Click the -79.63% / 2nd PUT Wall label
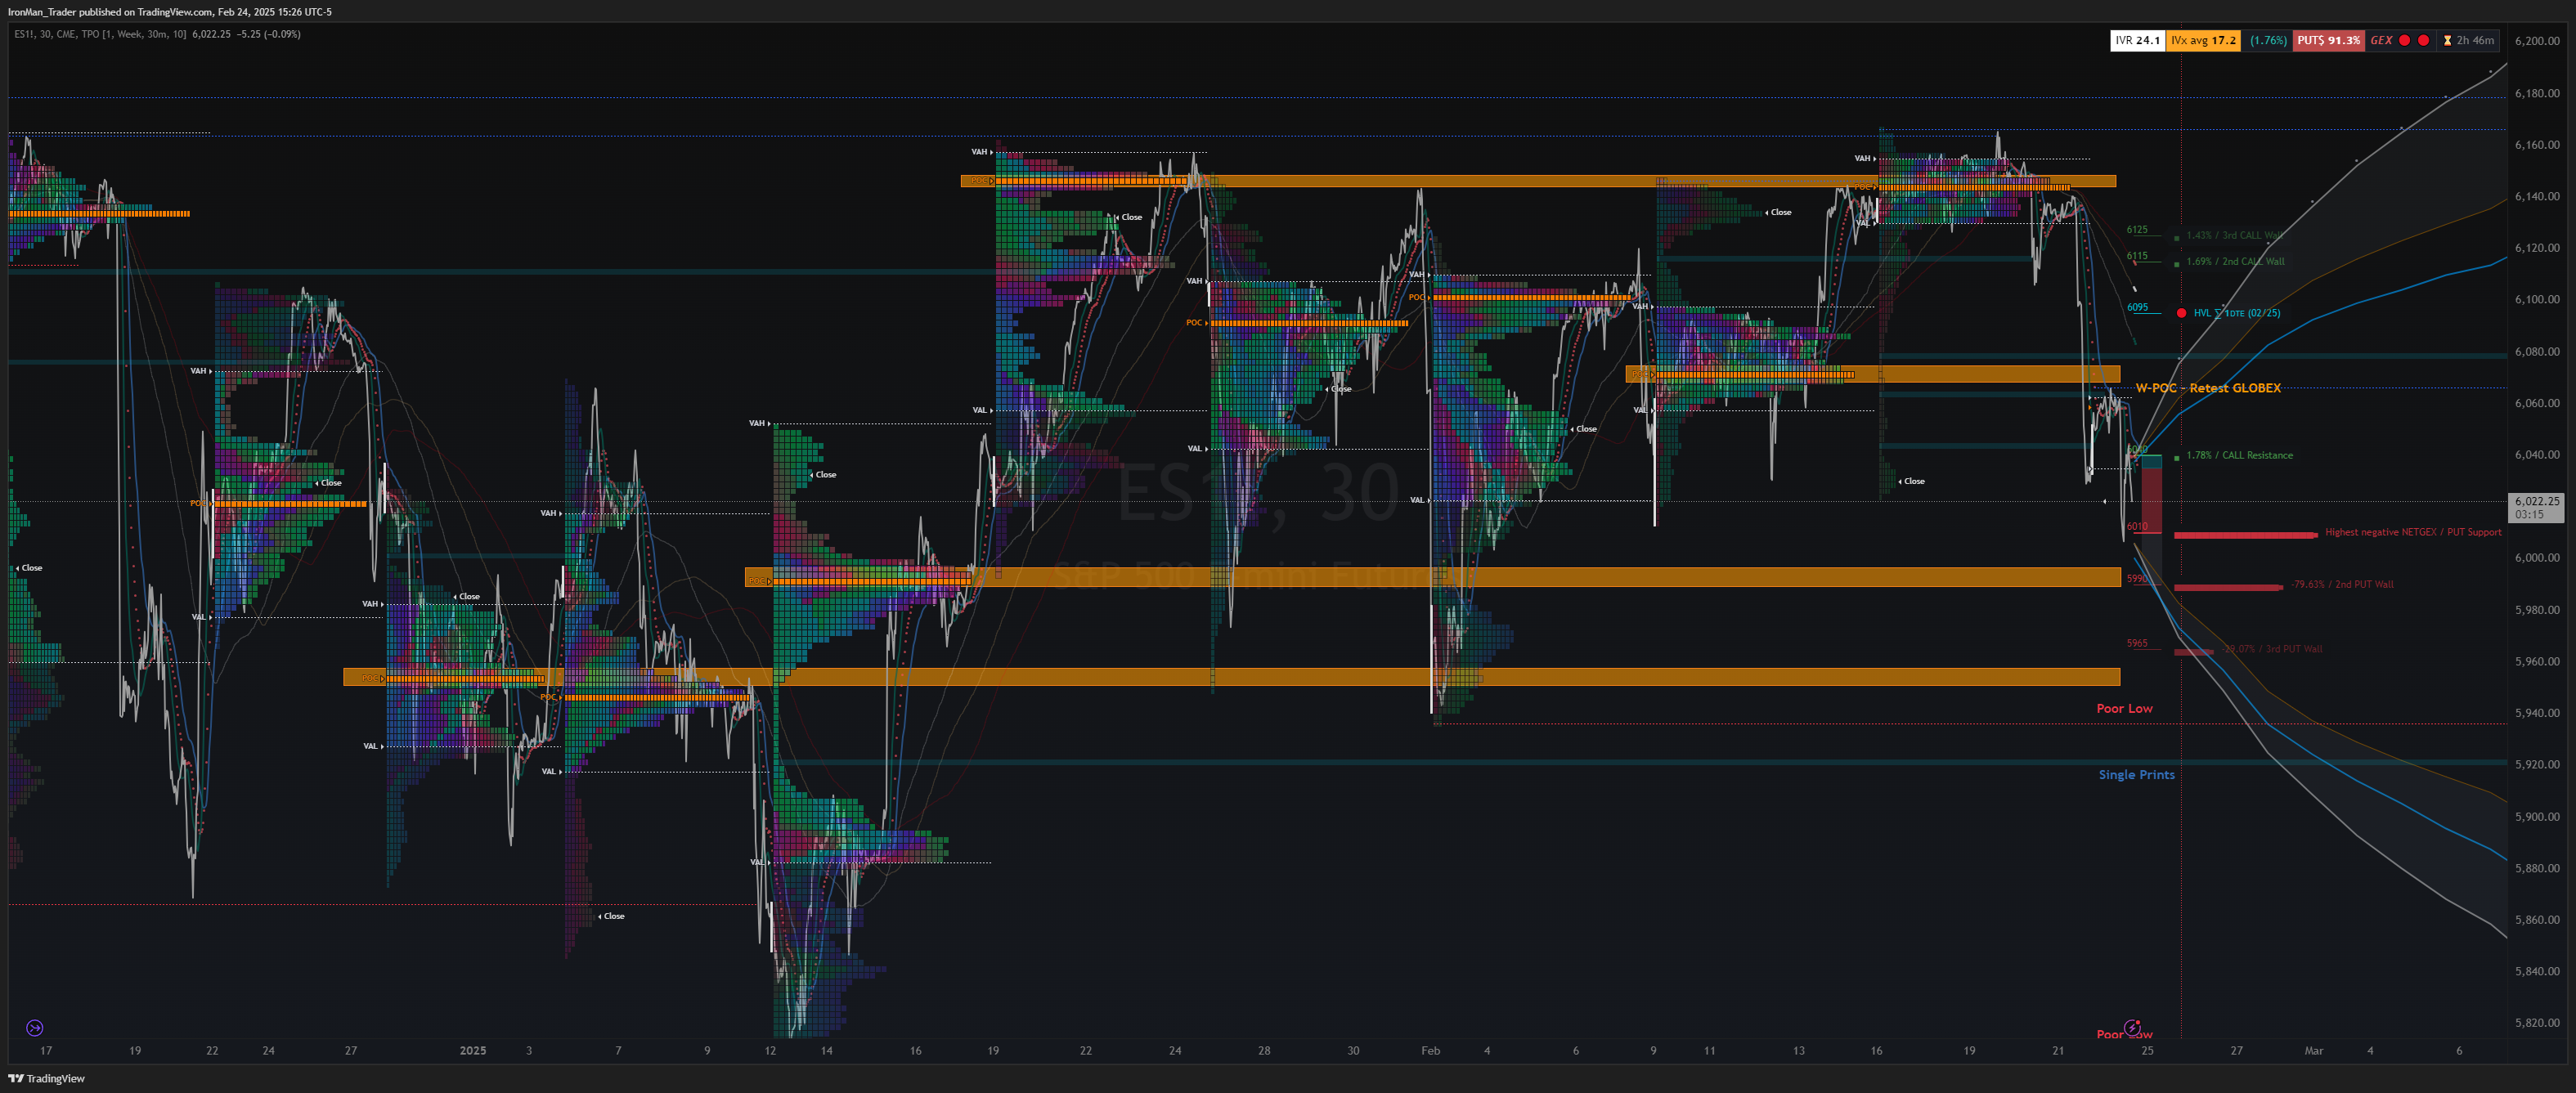The image size is (2576, 1093). (2342, 584)
